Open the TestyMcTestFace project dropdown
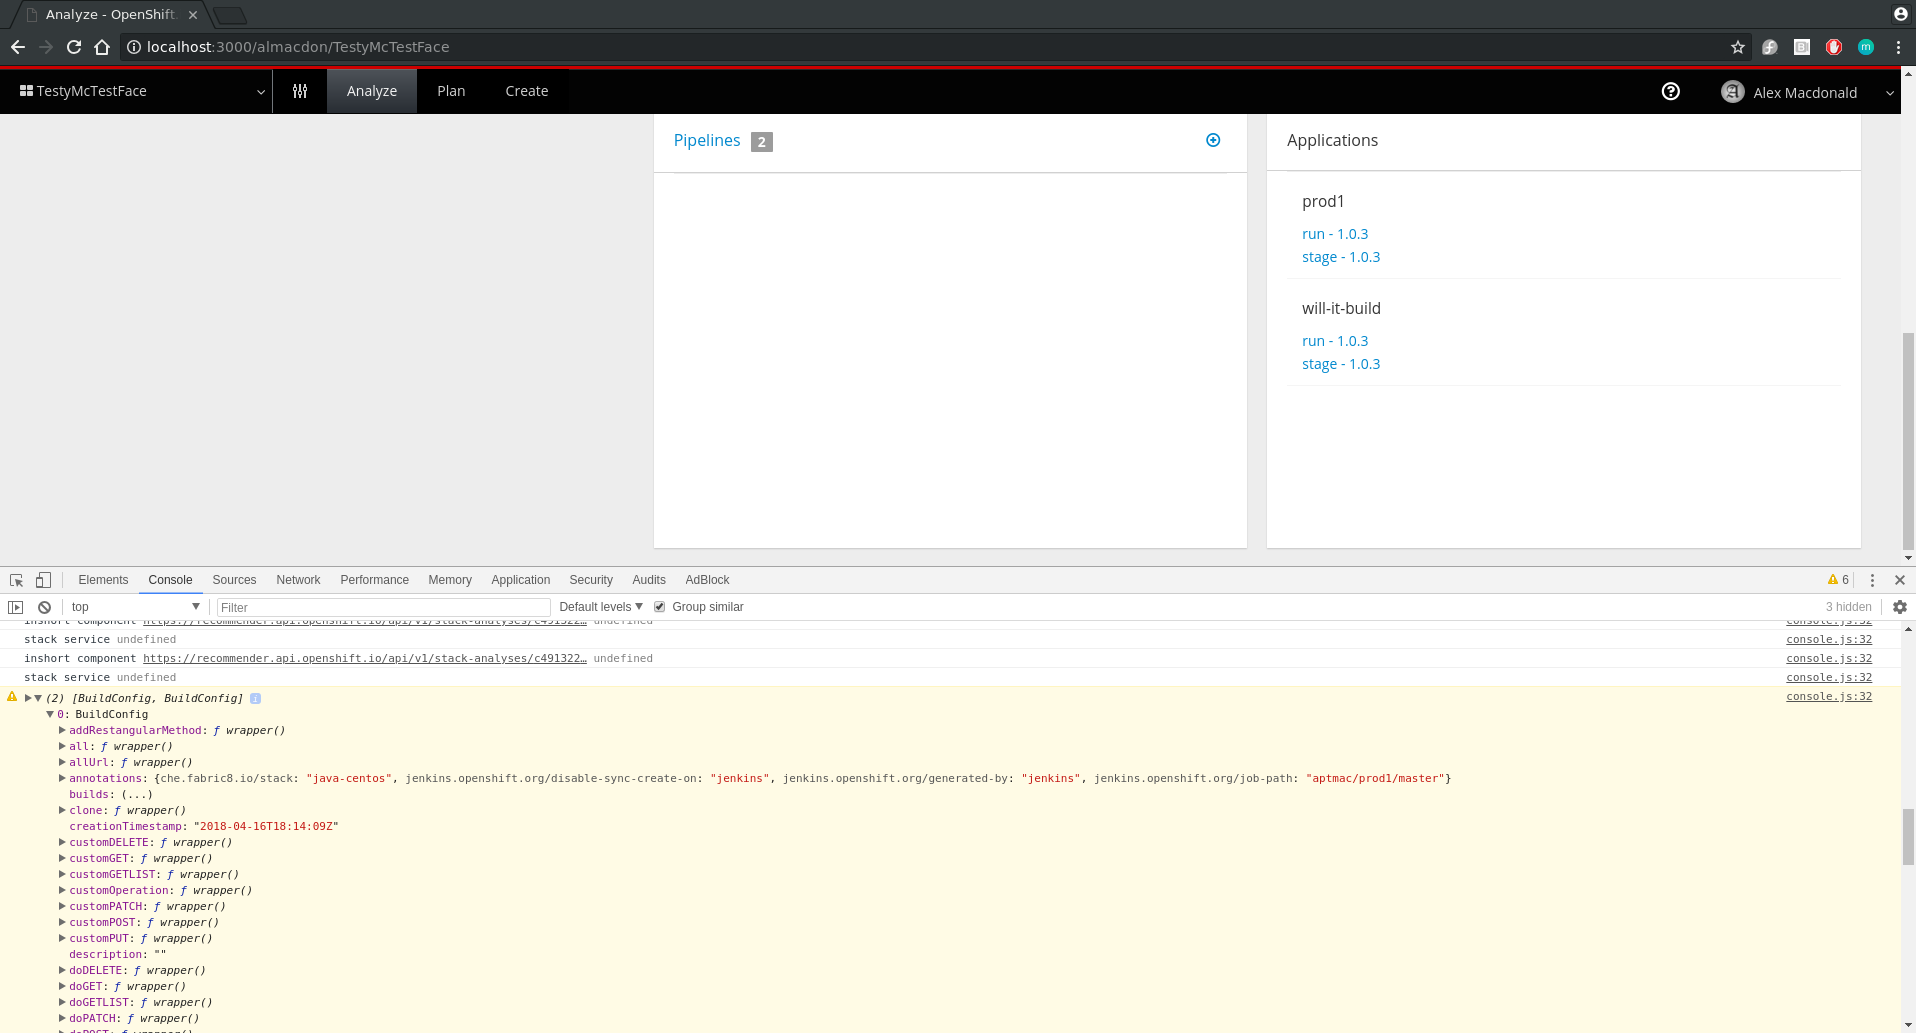This screenshot has height=1033, width=1916. (x=260, y=91)
